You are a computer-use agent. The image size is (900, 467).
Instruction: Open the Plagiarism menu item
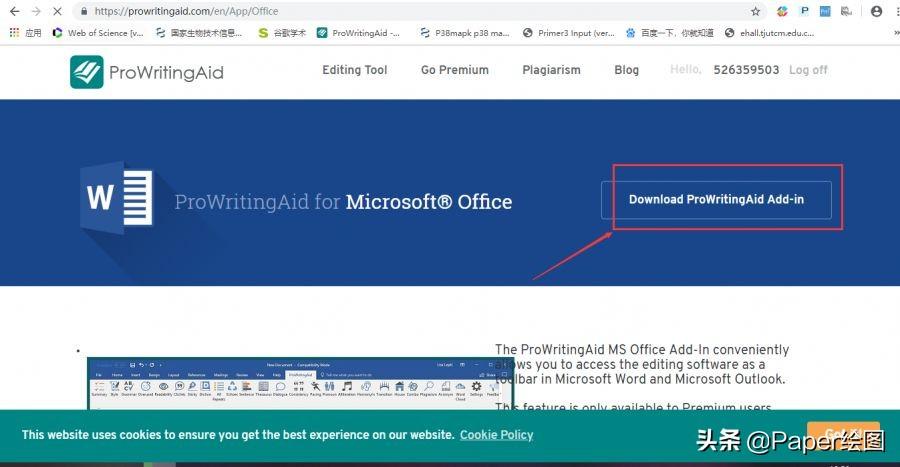[551, 70]
